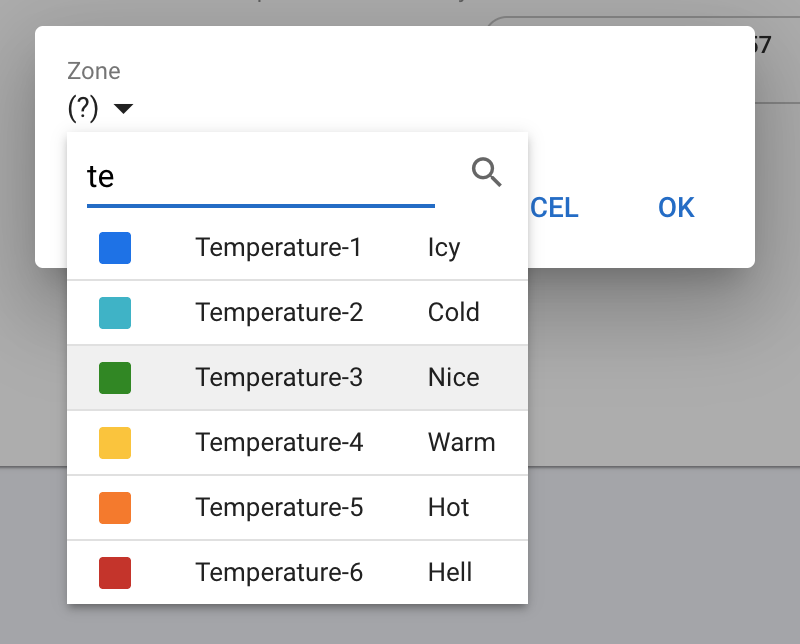800x644 pixels.
Task: Expand the Zone dropdown arrow
Action: 123,109
